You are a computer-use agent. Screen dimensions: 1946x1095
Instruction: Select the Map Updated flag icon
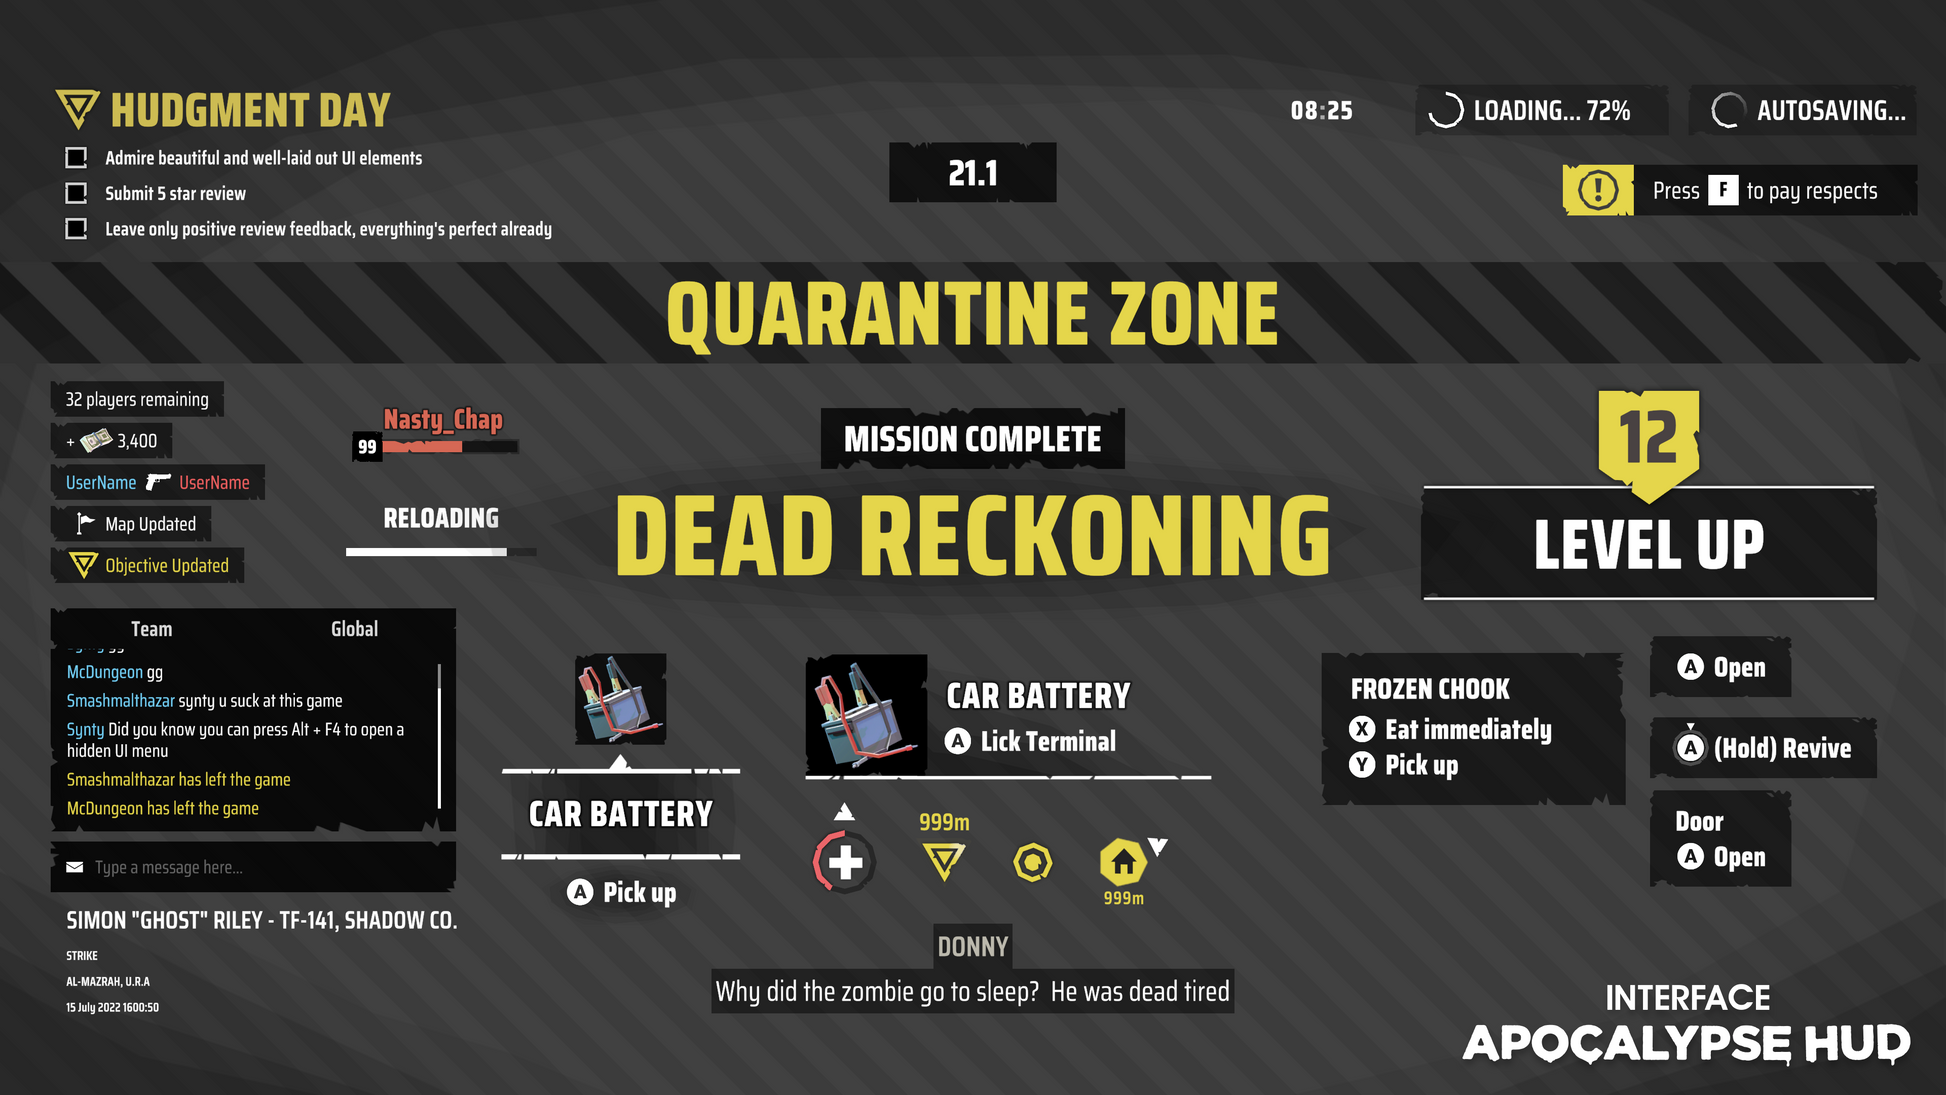tap(86, 521)
